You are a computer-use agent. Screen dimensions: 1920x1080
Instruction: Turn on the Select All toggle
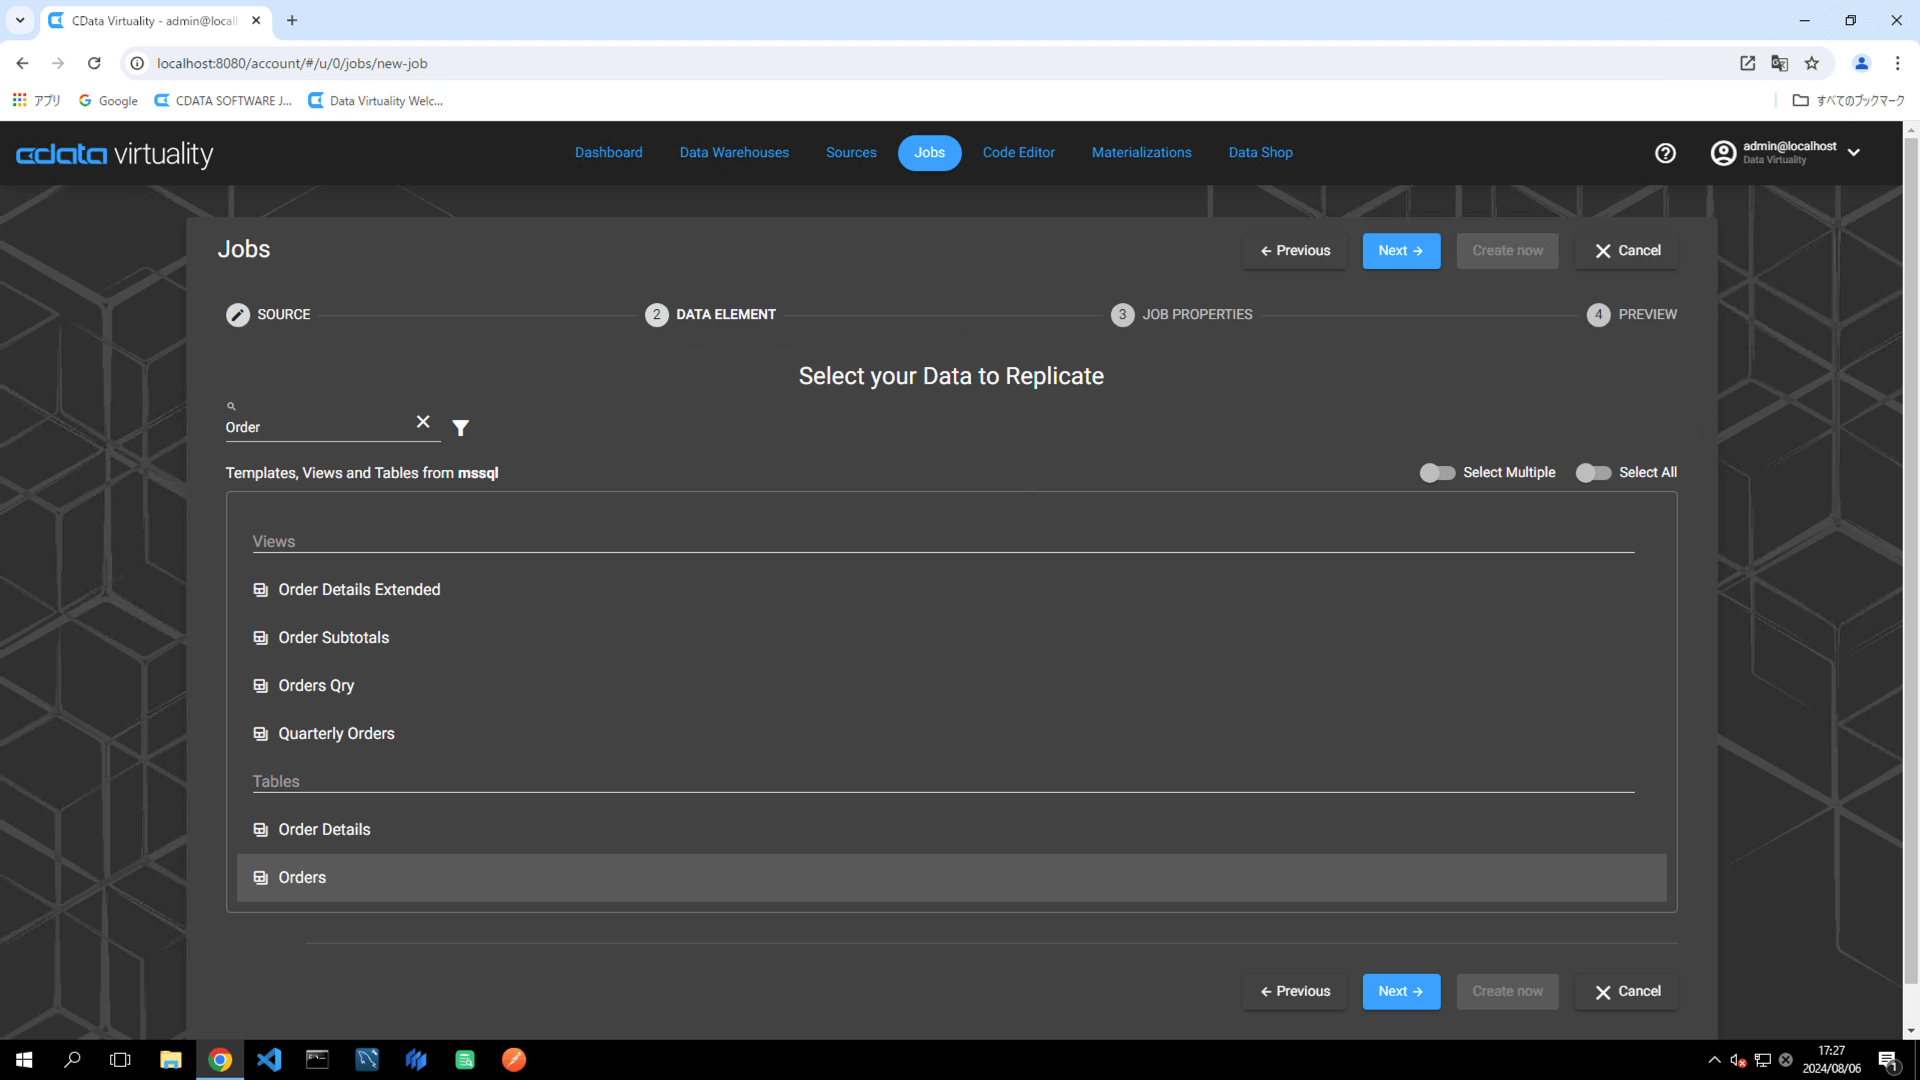tap(1593, 473)
